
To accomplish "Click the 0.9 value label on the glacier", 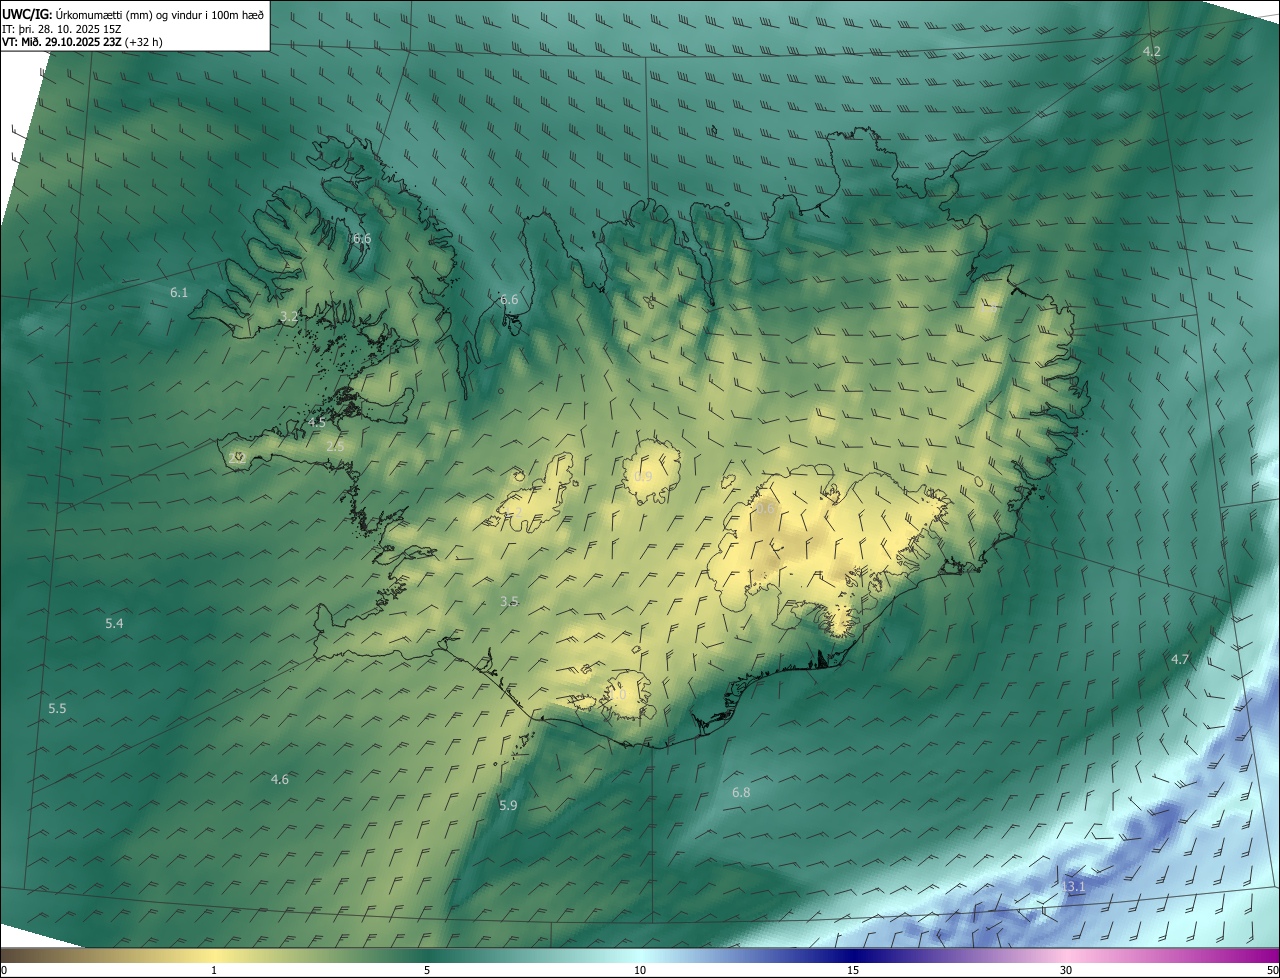I will [x=643, y=476].
